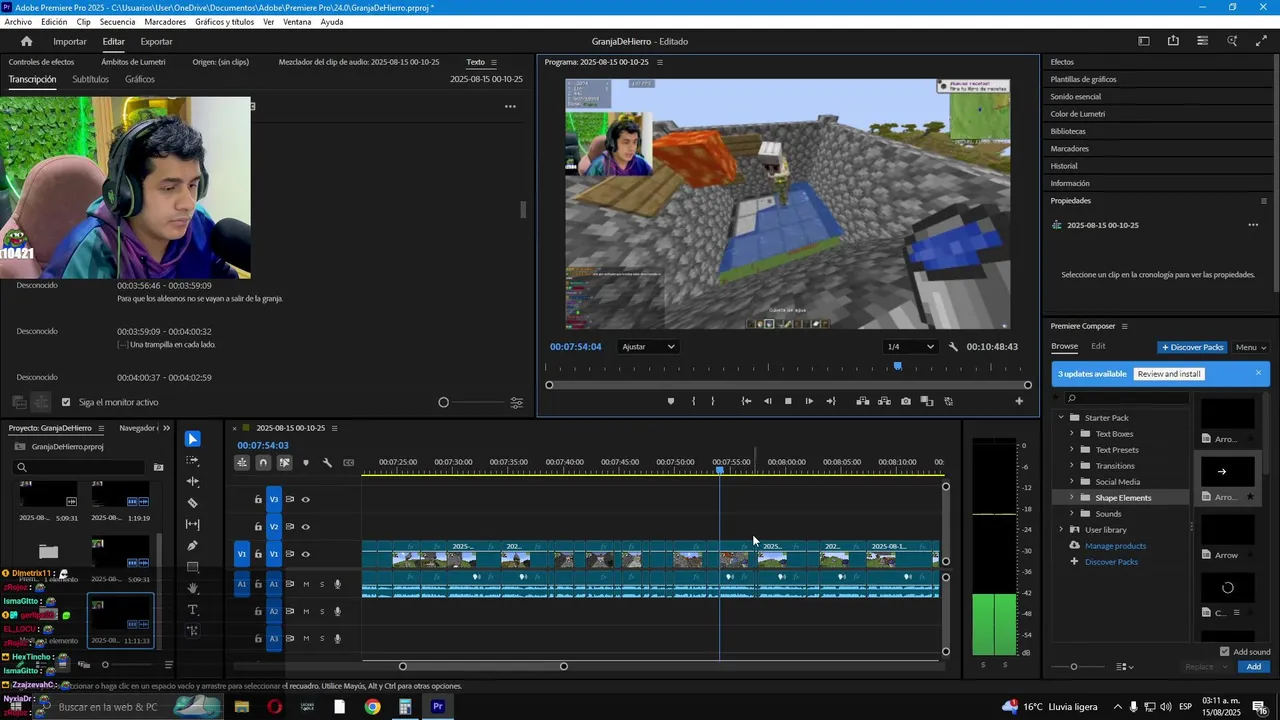Click the Add button in Composer
The width and height of the screenshot is (1280, 720).
[1254, 667]
